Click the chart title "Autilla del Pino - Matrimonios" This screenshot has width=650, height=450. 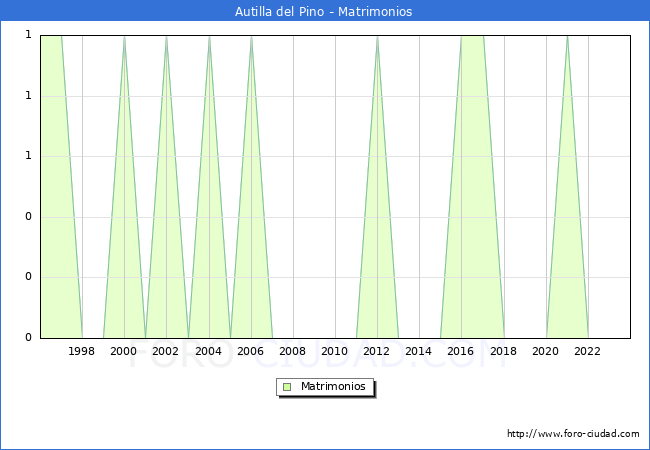(x=323, y=11)
